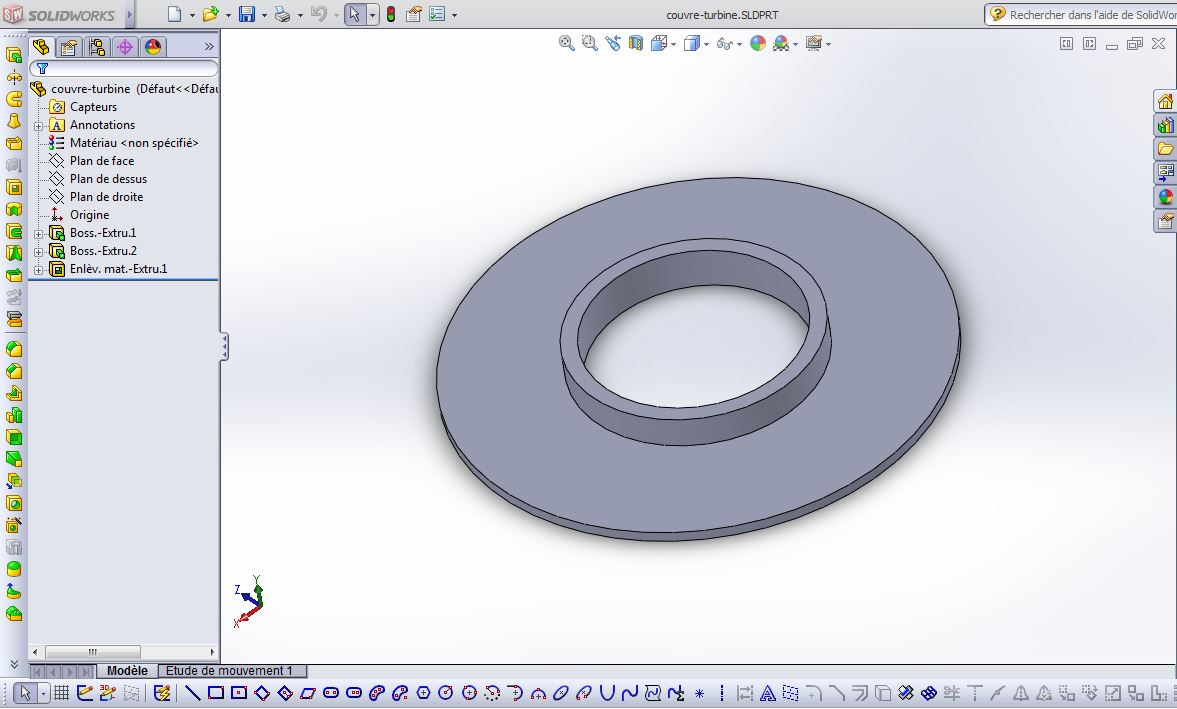Select the Point sketch tool
The height and width of the screenshot is (709, 1177).
[x=700, y=693]
